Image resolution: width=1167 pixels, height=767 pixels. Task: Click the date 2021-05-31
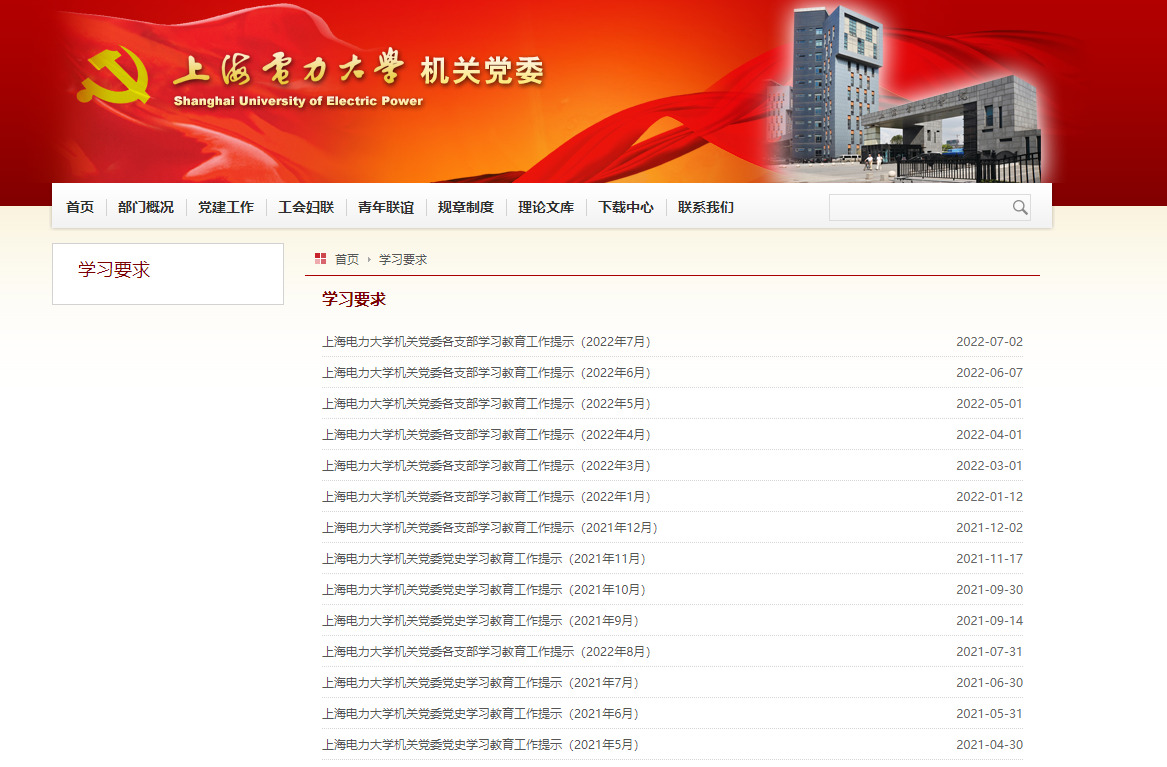point(989,713)
